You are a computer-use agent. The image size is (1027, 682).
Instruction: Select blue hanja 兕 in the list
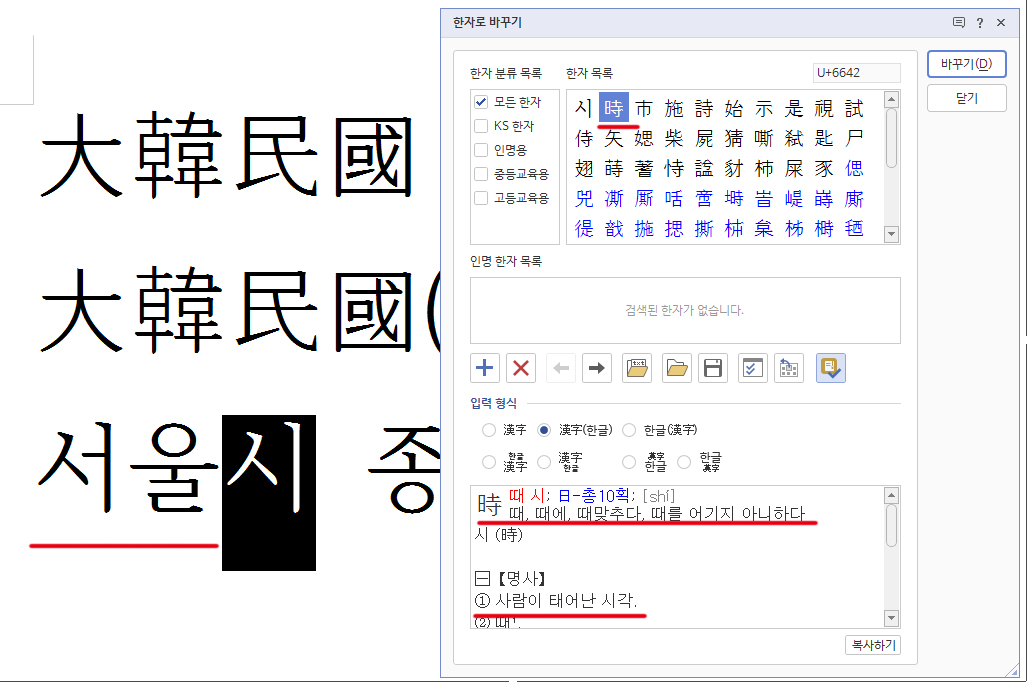pyautogui.click(x=584, y=199)
